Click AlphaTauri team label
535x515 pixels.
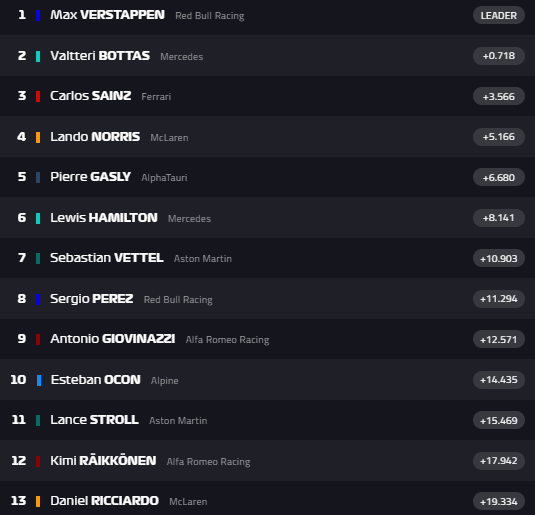click(164, 178)
